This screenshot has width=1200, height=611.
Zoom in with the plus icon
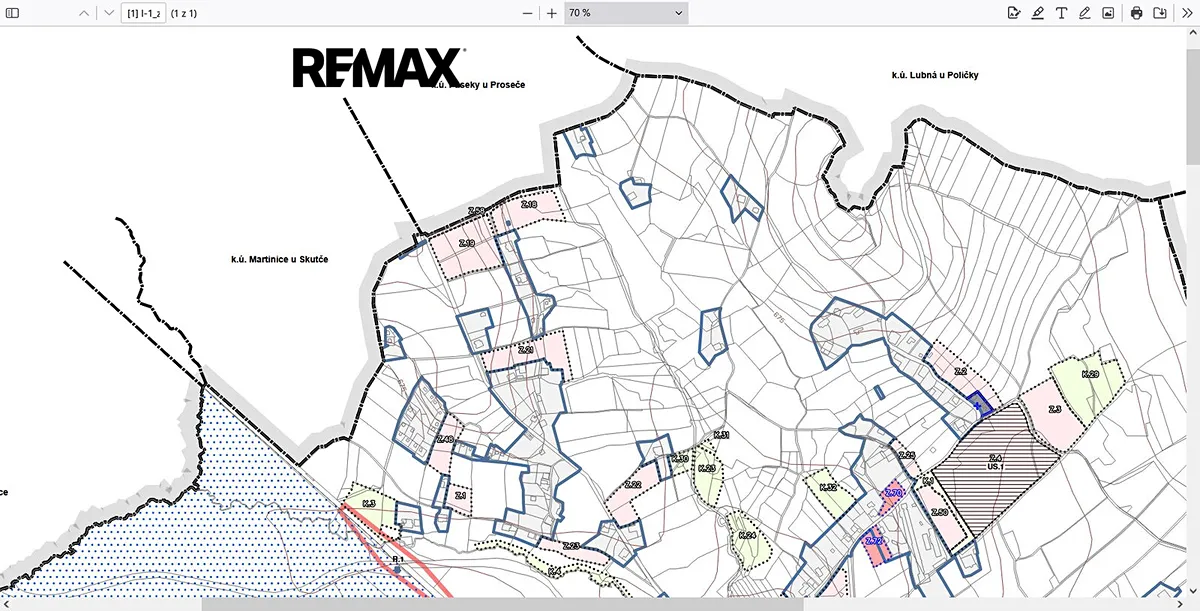pyautogui.click(x=551, y=13)
